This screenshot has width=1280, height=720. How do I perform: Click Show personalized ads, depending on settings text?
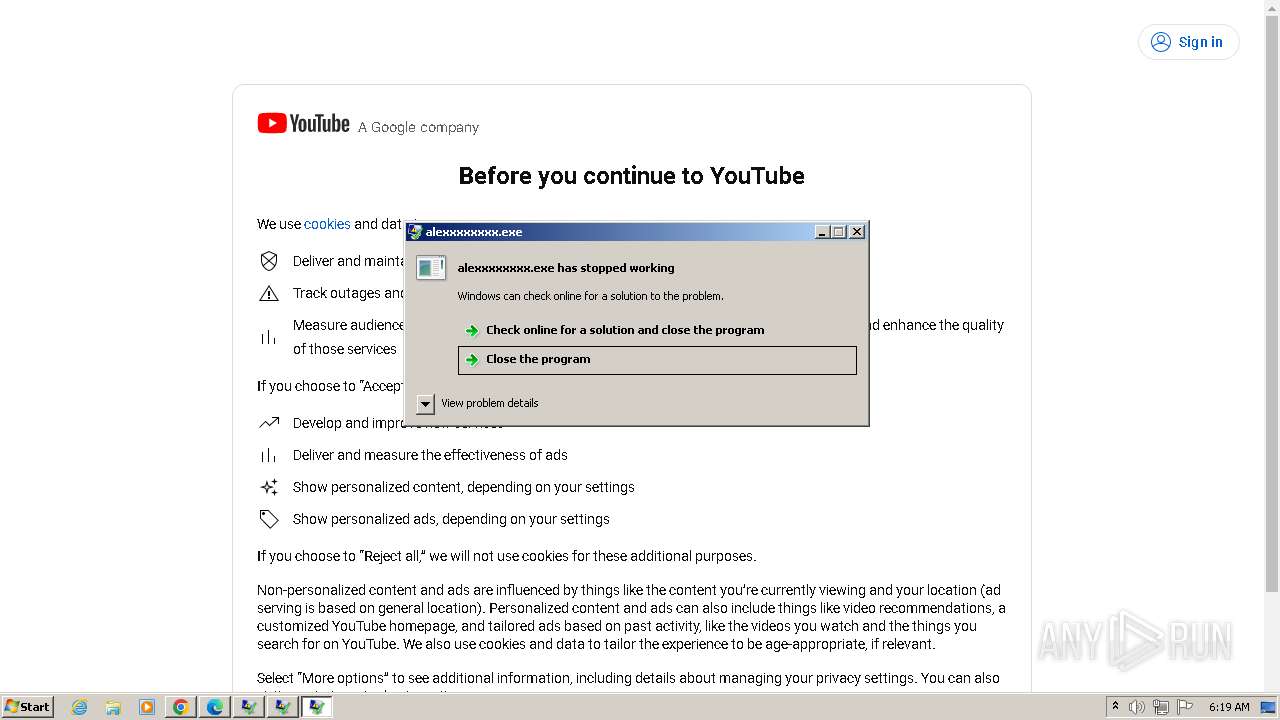(451, 519)
